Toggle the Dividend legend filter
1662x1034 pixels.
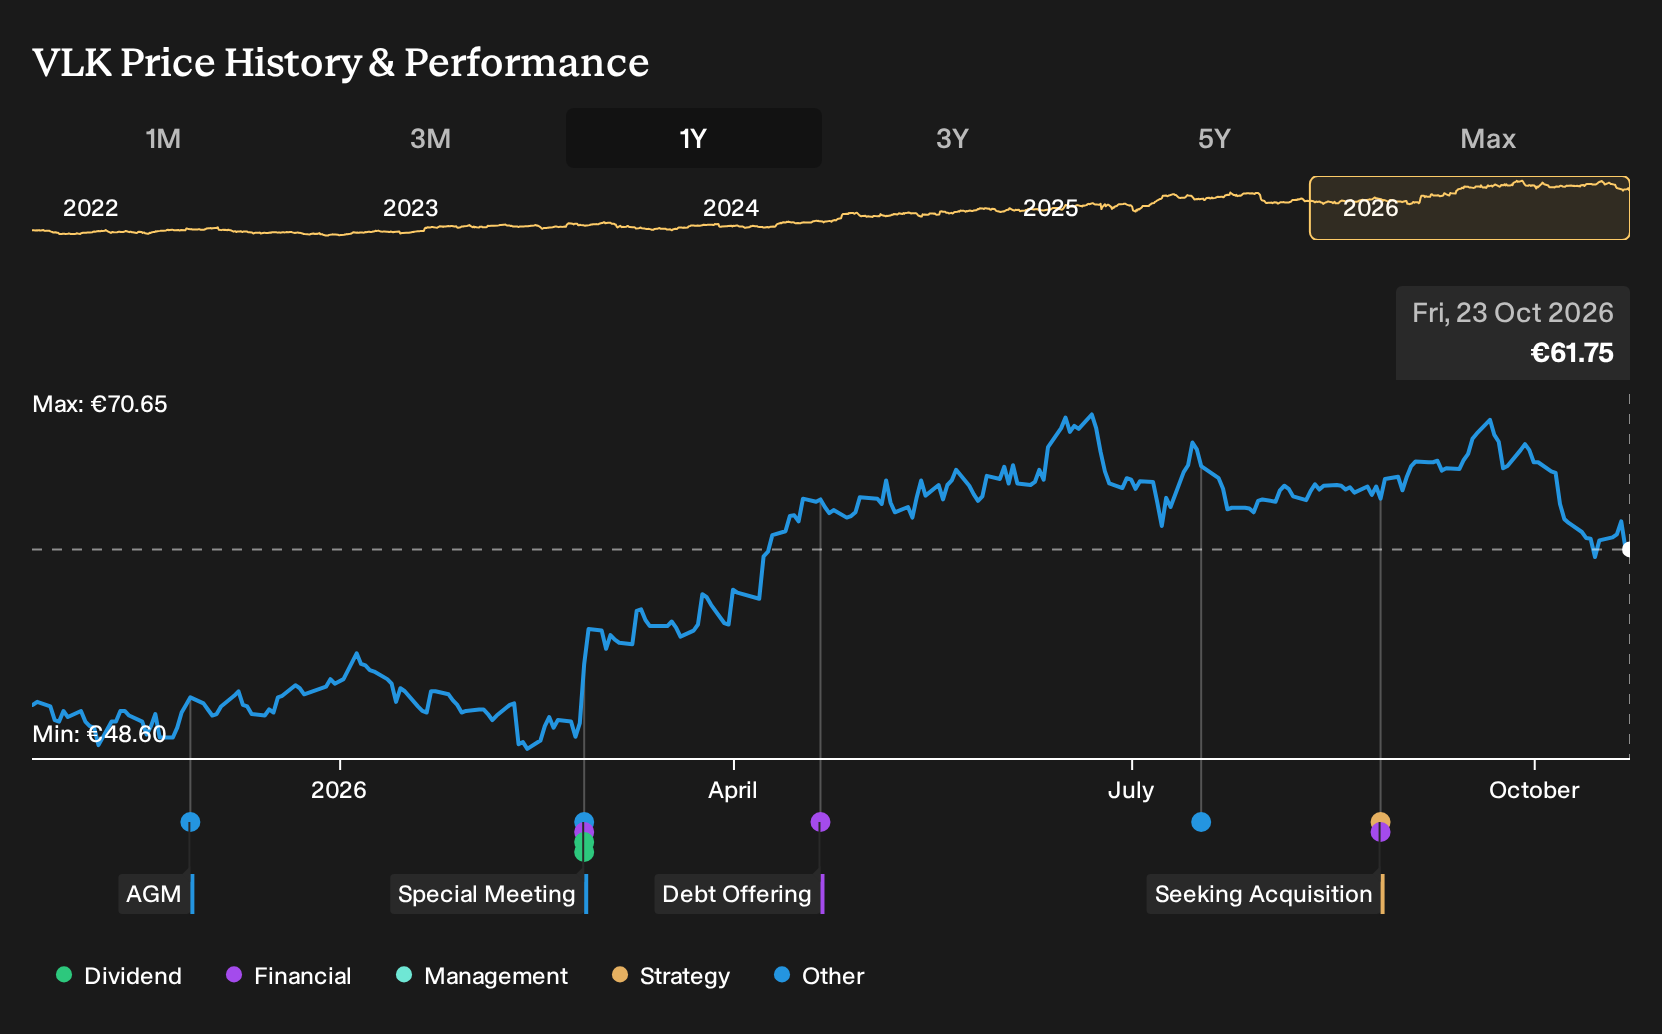[119, 976]
